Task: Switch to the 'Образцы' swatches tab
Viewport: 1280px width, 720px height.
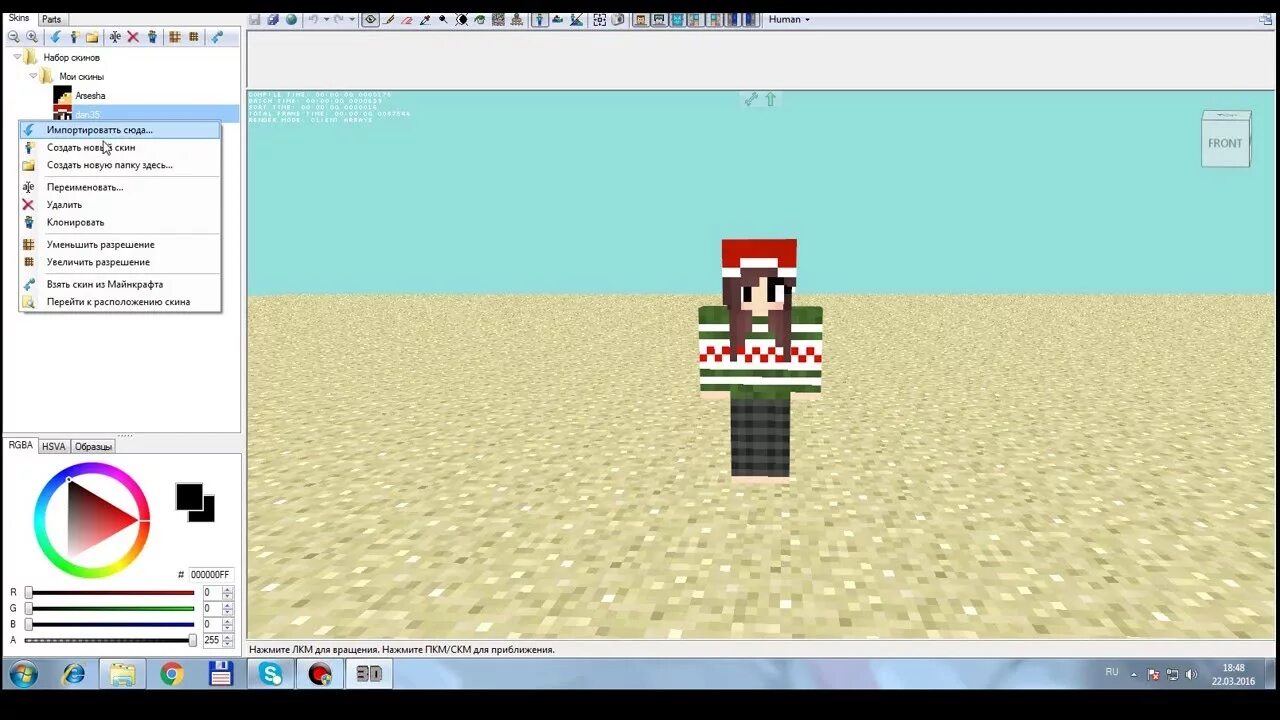Action: (93, 447)
